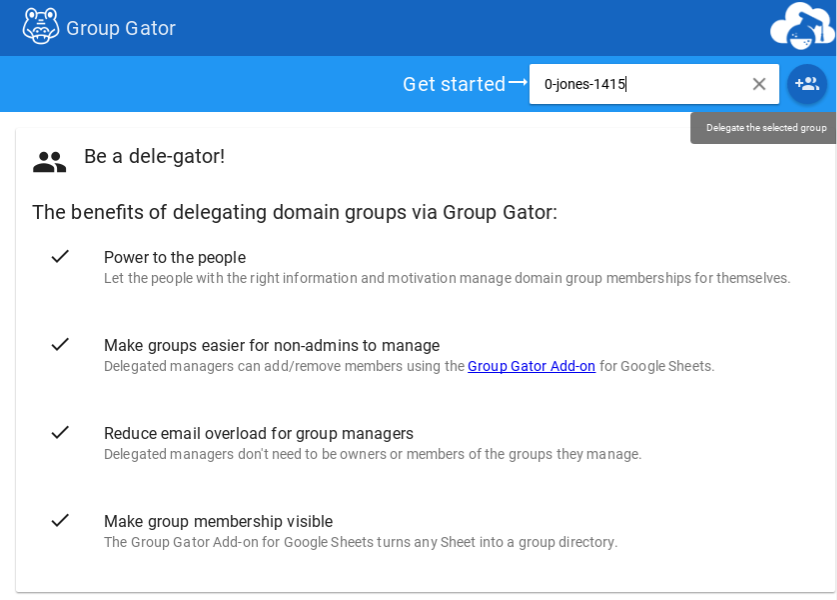This screenshot has height=600, width=837.
Task: Click the people icon beside Be a dele-gator
Action: click(49, 162)
